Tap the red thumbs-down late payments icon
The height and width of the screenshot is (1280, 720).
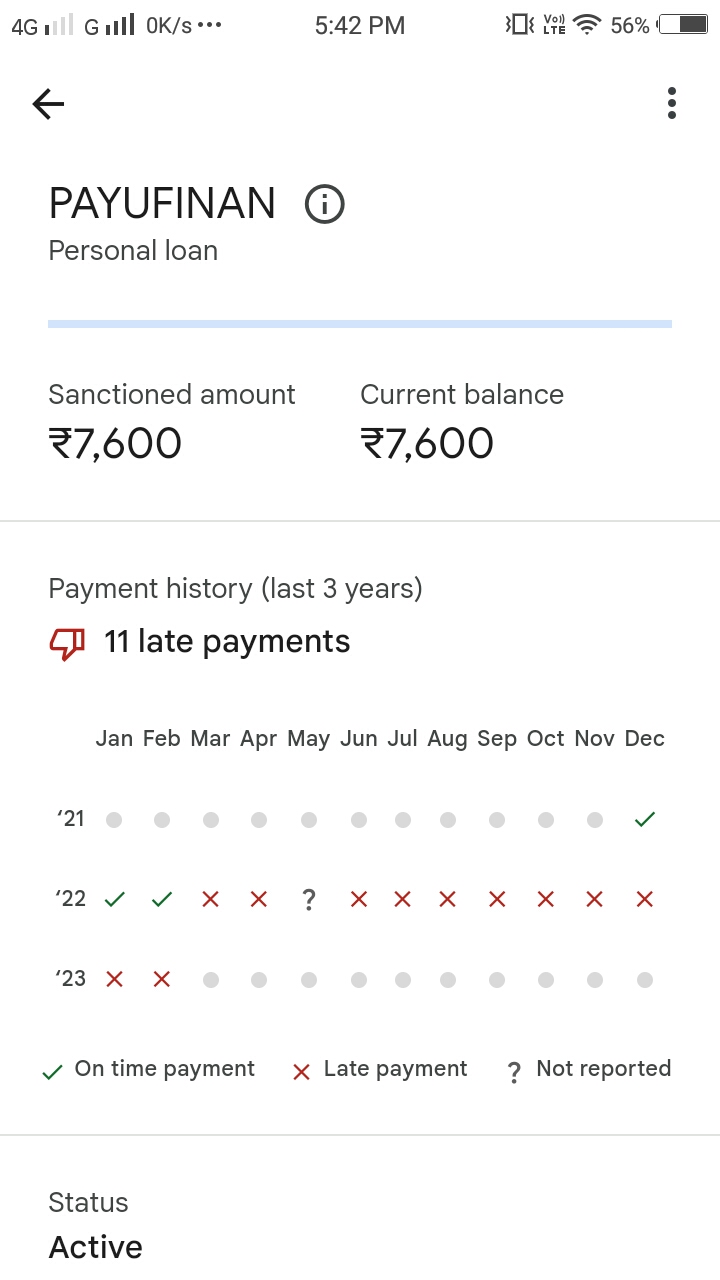tap(67, 643)
